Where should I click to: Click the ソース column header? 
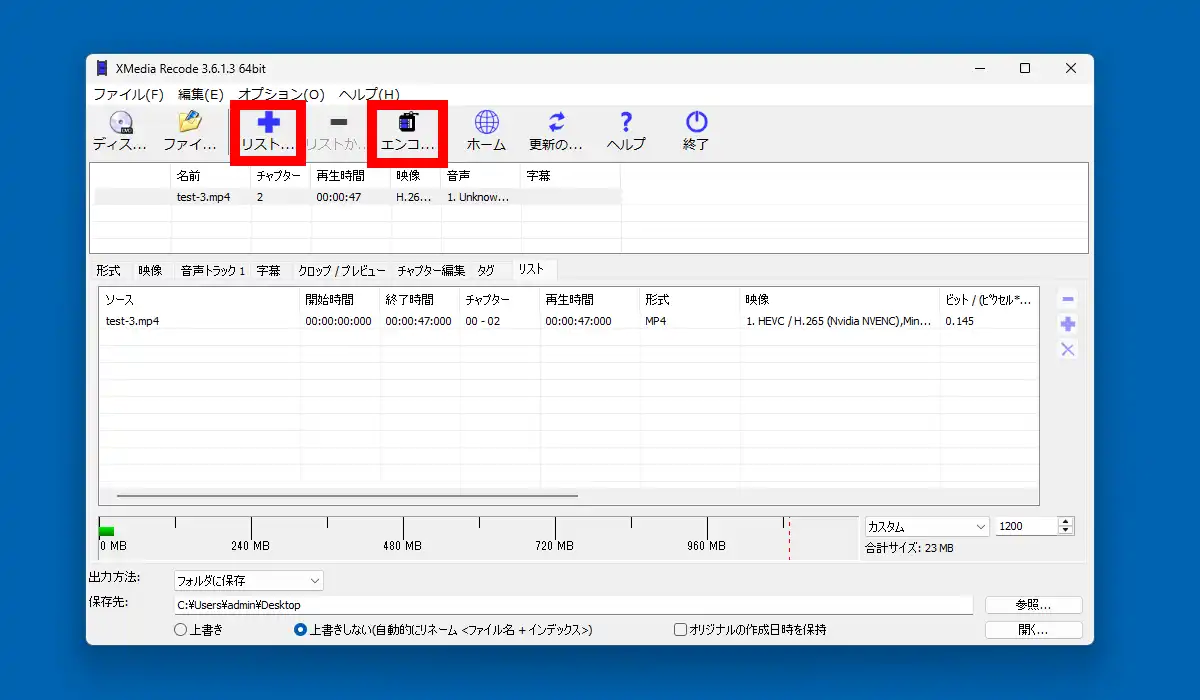pos(199,299)
